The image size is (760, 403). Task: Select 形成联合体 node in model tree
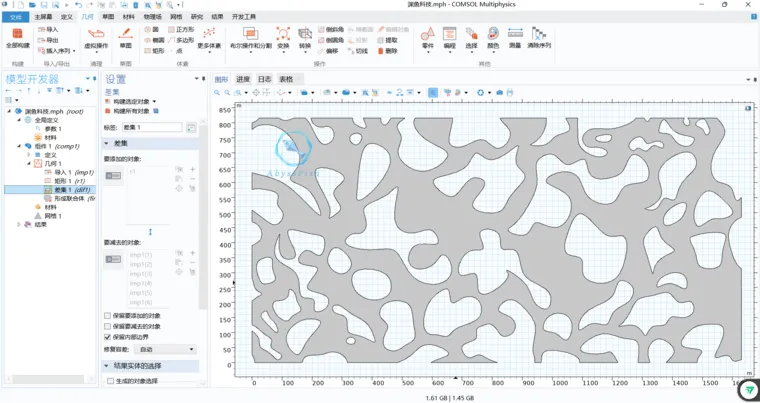coord(70,198)
